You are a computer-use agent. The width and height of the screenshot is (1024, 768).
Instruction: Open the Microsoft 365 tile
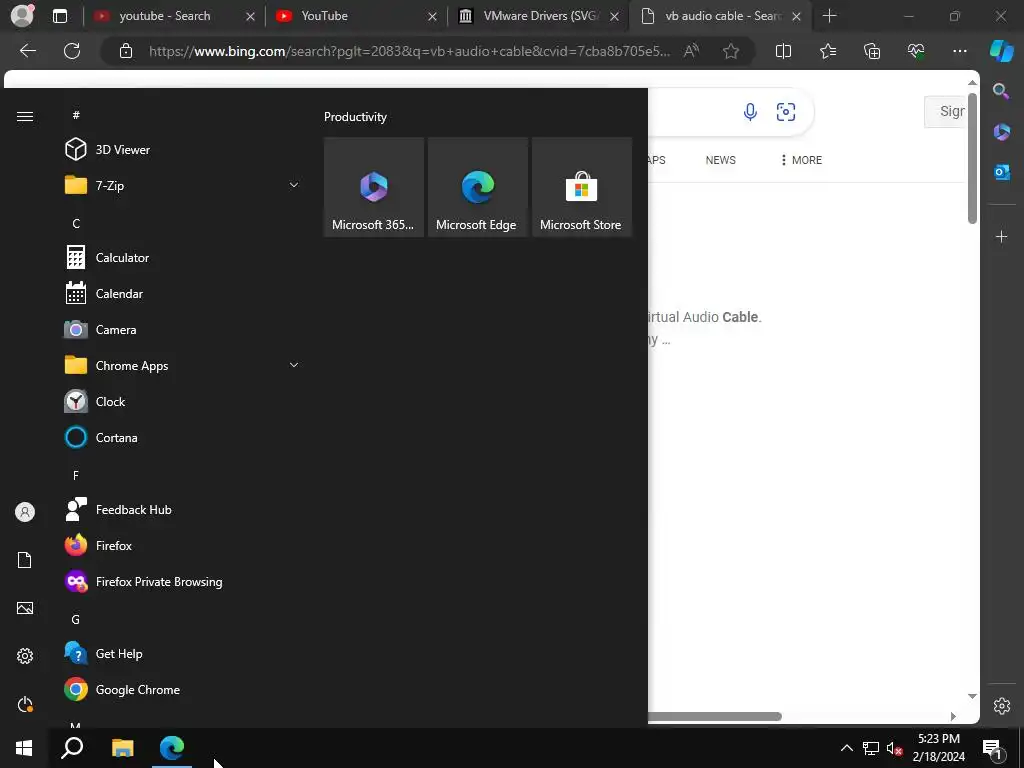coord(374,187)
